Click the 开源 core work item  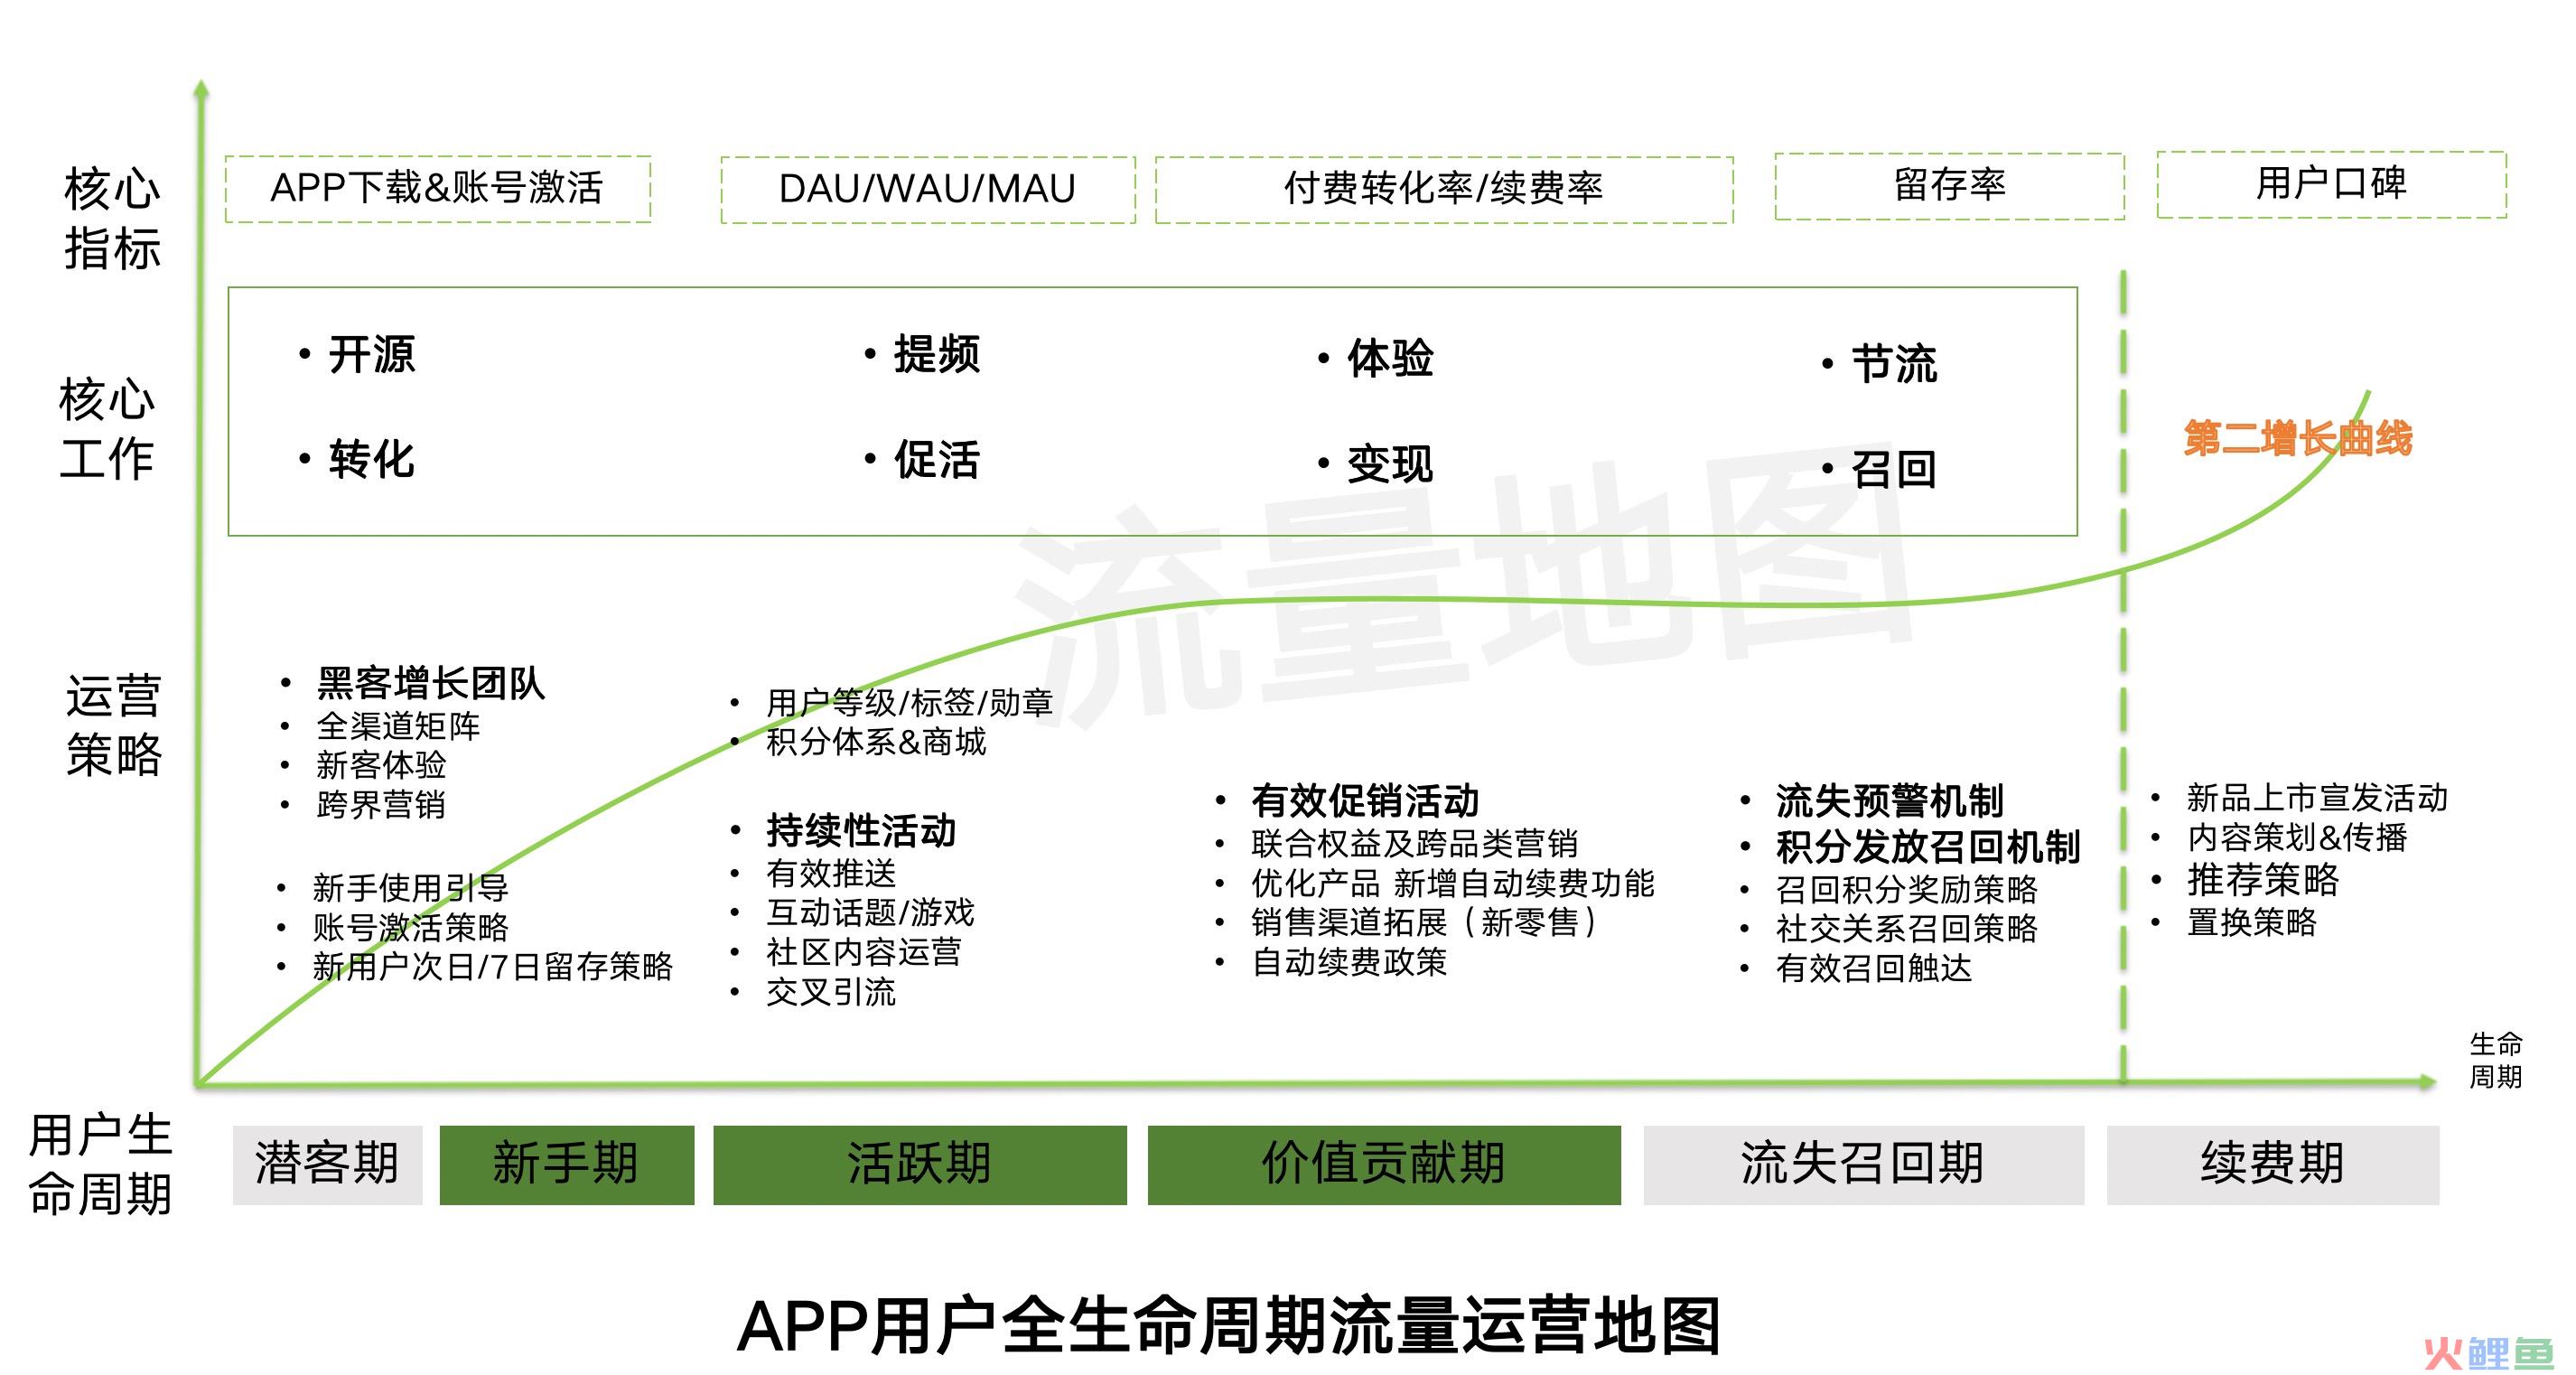372,354
